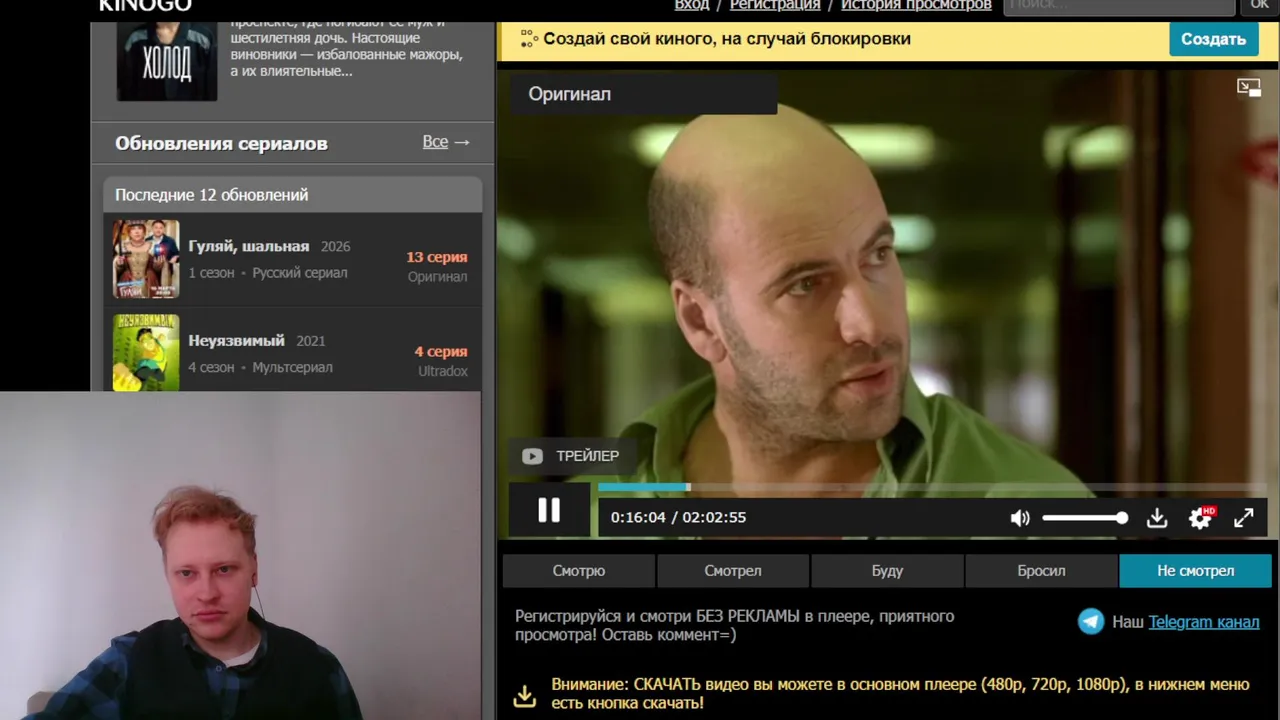Select the Буду status tab
Viewport: 1280px width, 720px height.
coord(887,571)
